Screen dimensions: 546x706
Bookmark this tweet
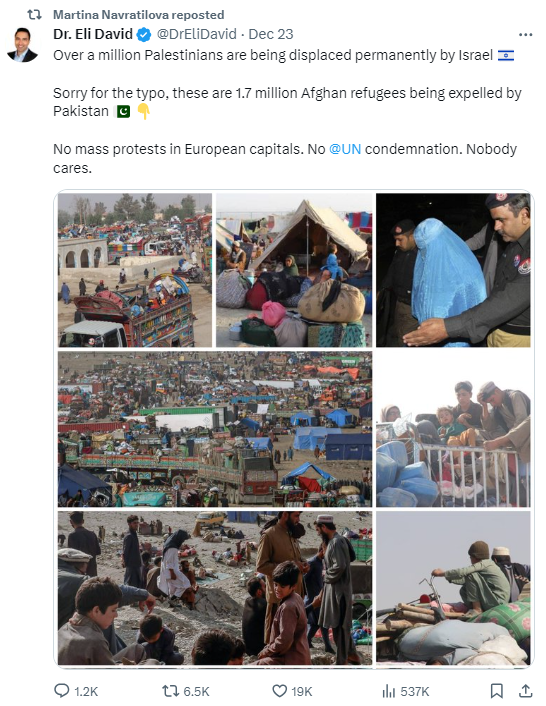[496, 690]
